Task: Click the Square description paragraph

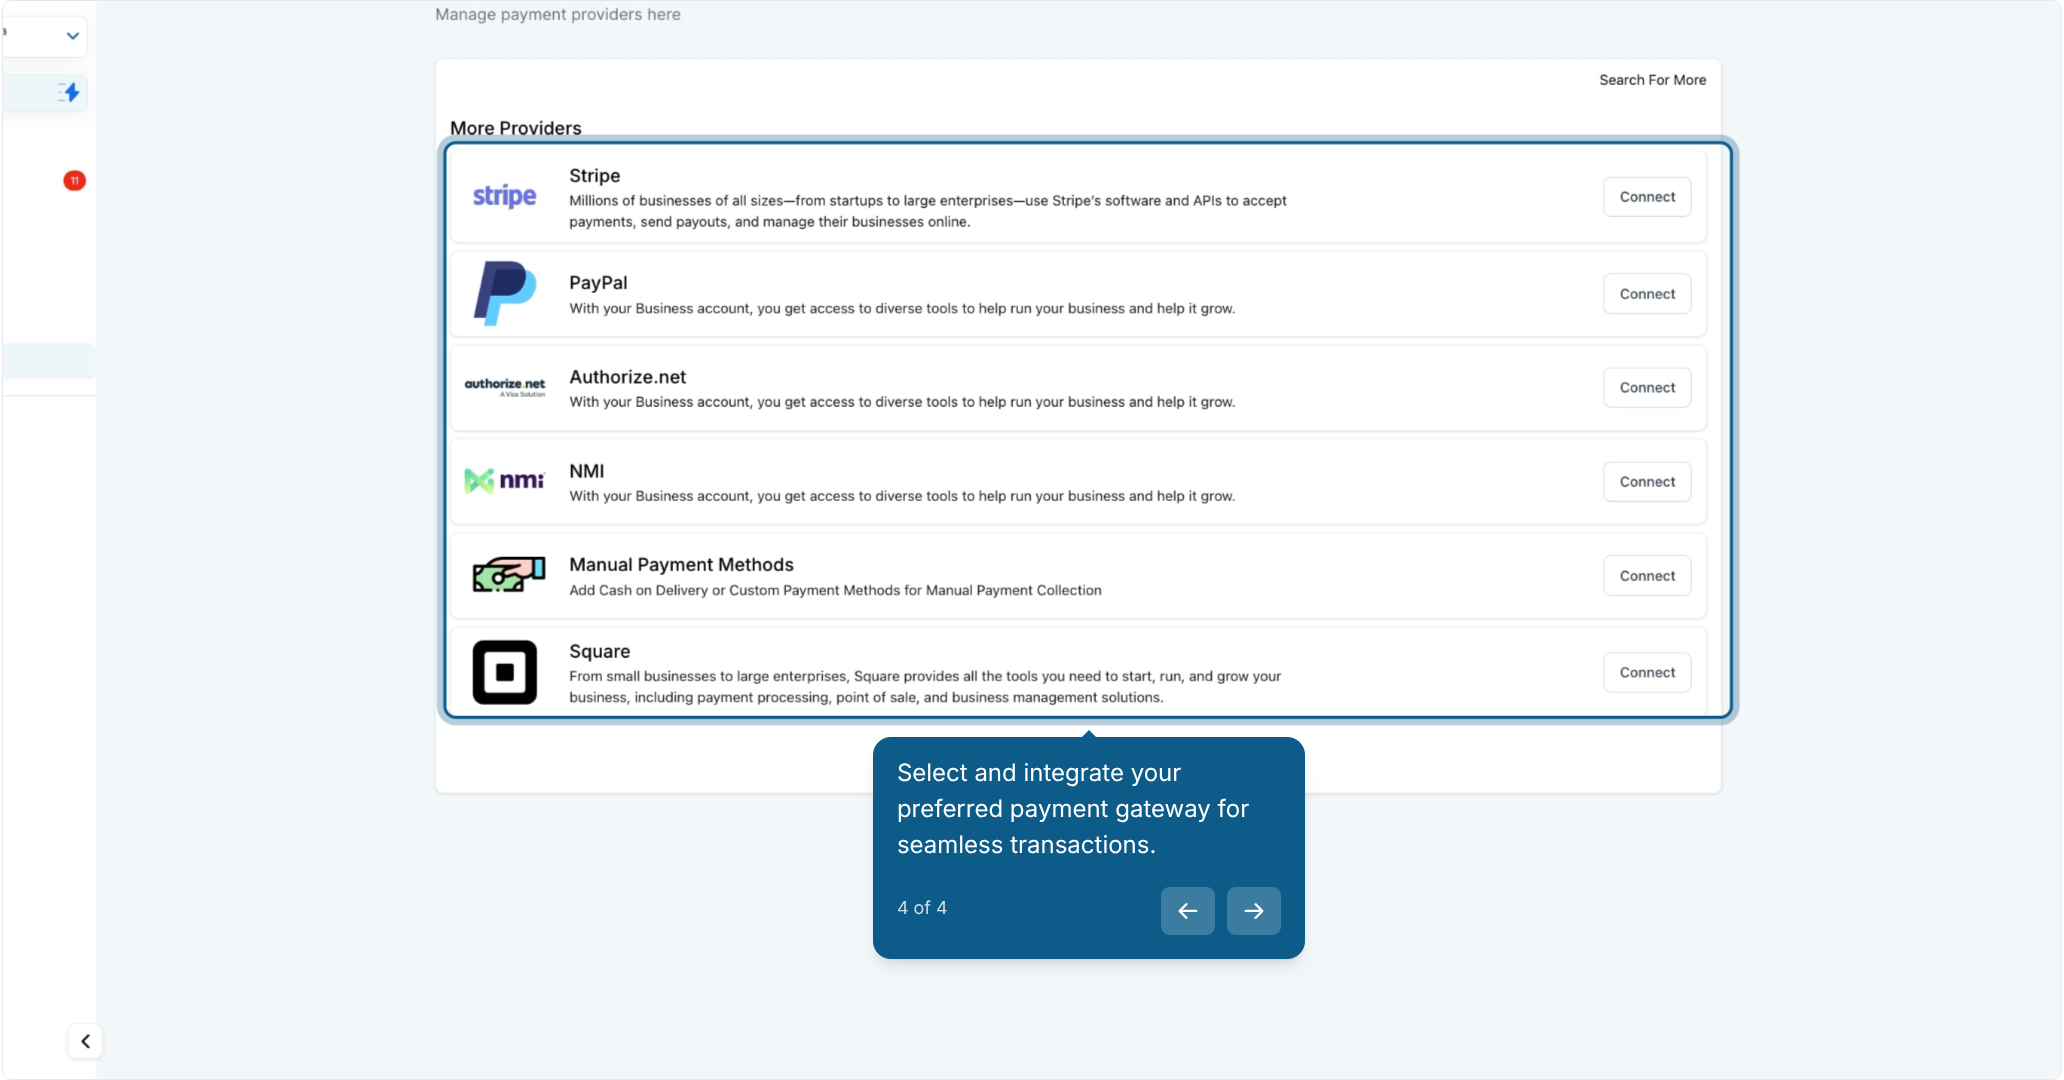Action: click(925, 687)
